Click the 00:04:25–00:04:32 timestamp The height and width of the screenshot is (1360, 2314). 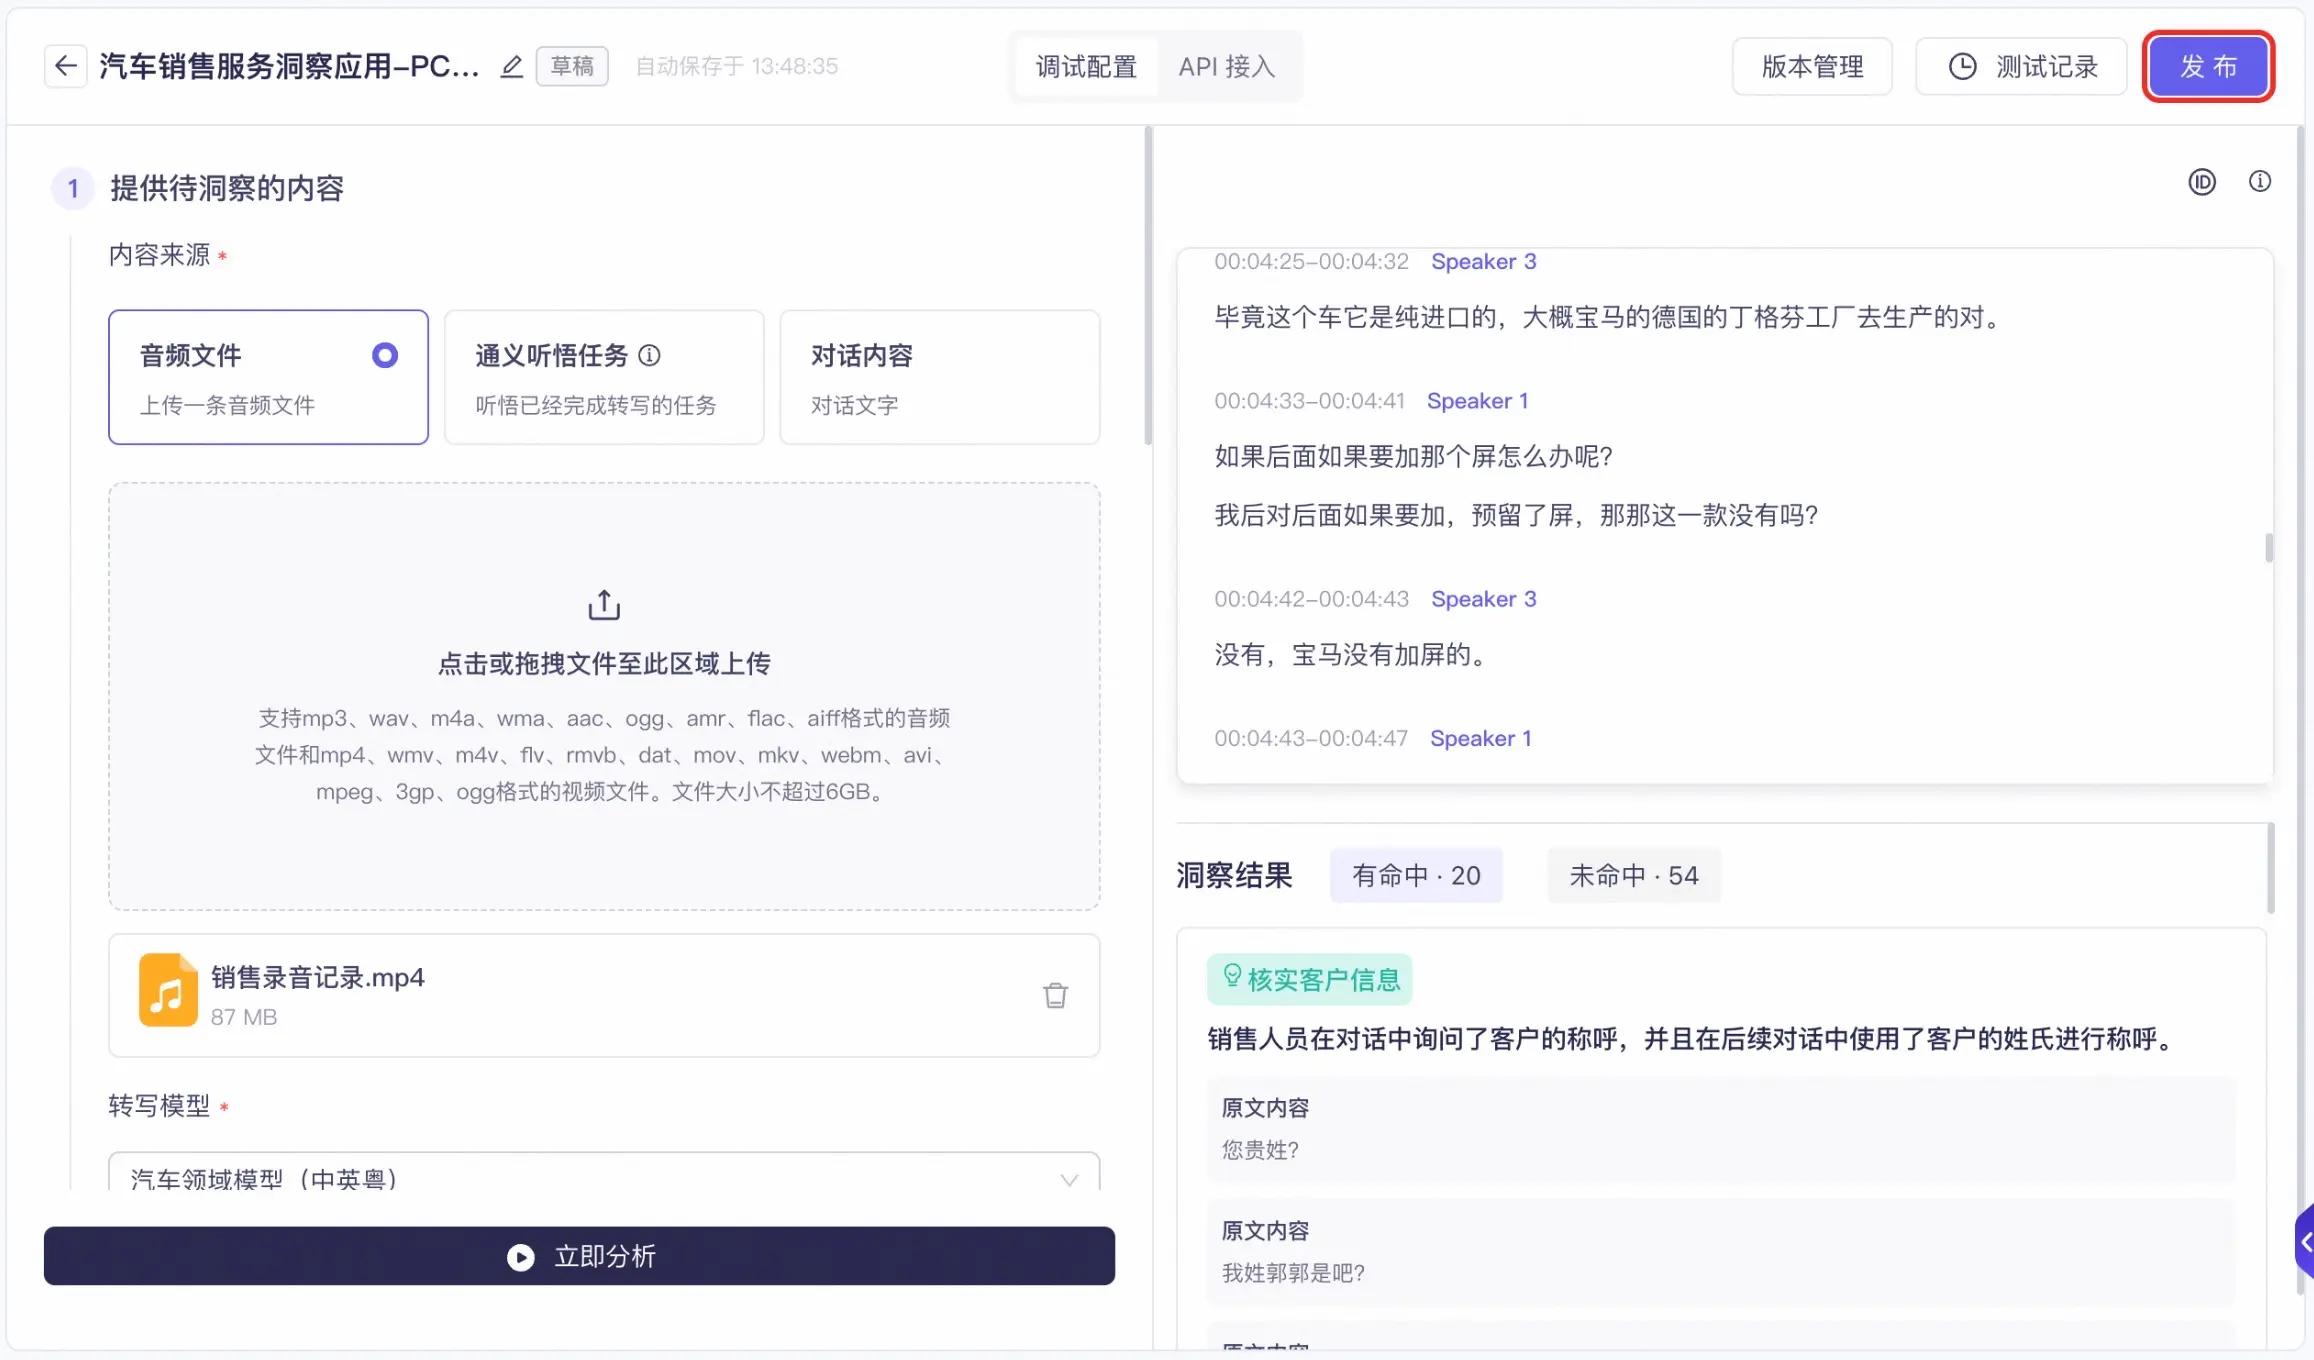pyautogui.click(x=1311, y=262)
